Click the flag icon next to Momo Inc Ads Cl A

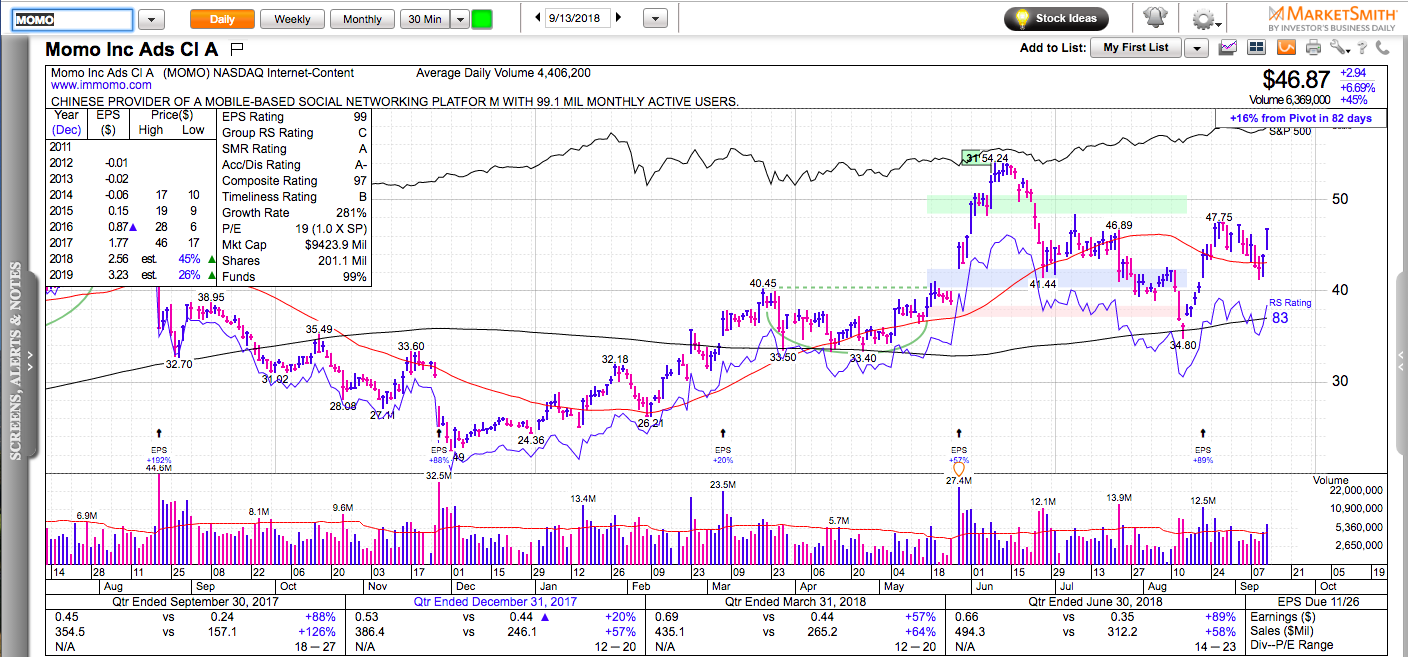pyautogui.click(x=237, y=48)
